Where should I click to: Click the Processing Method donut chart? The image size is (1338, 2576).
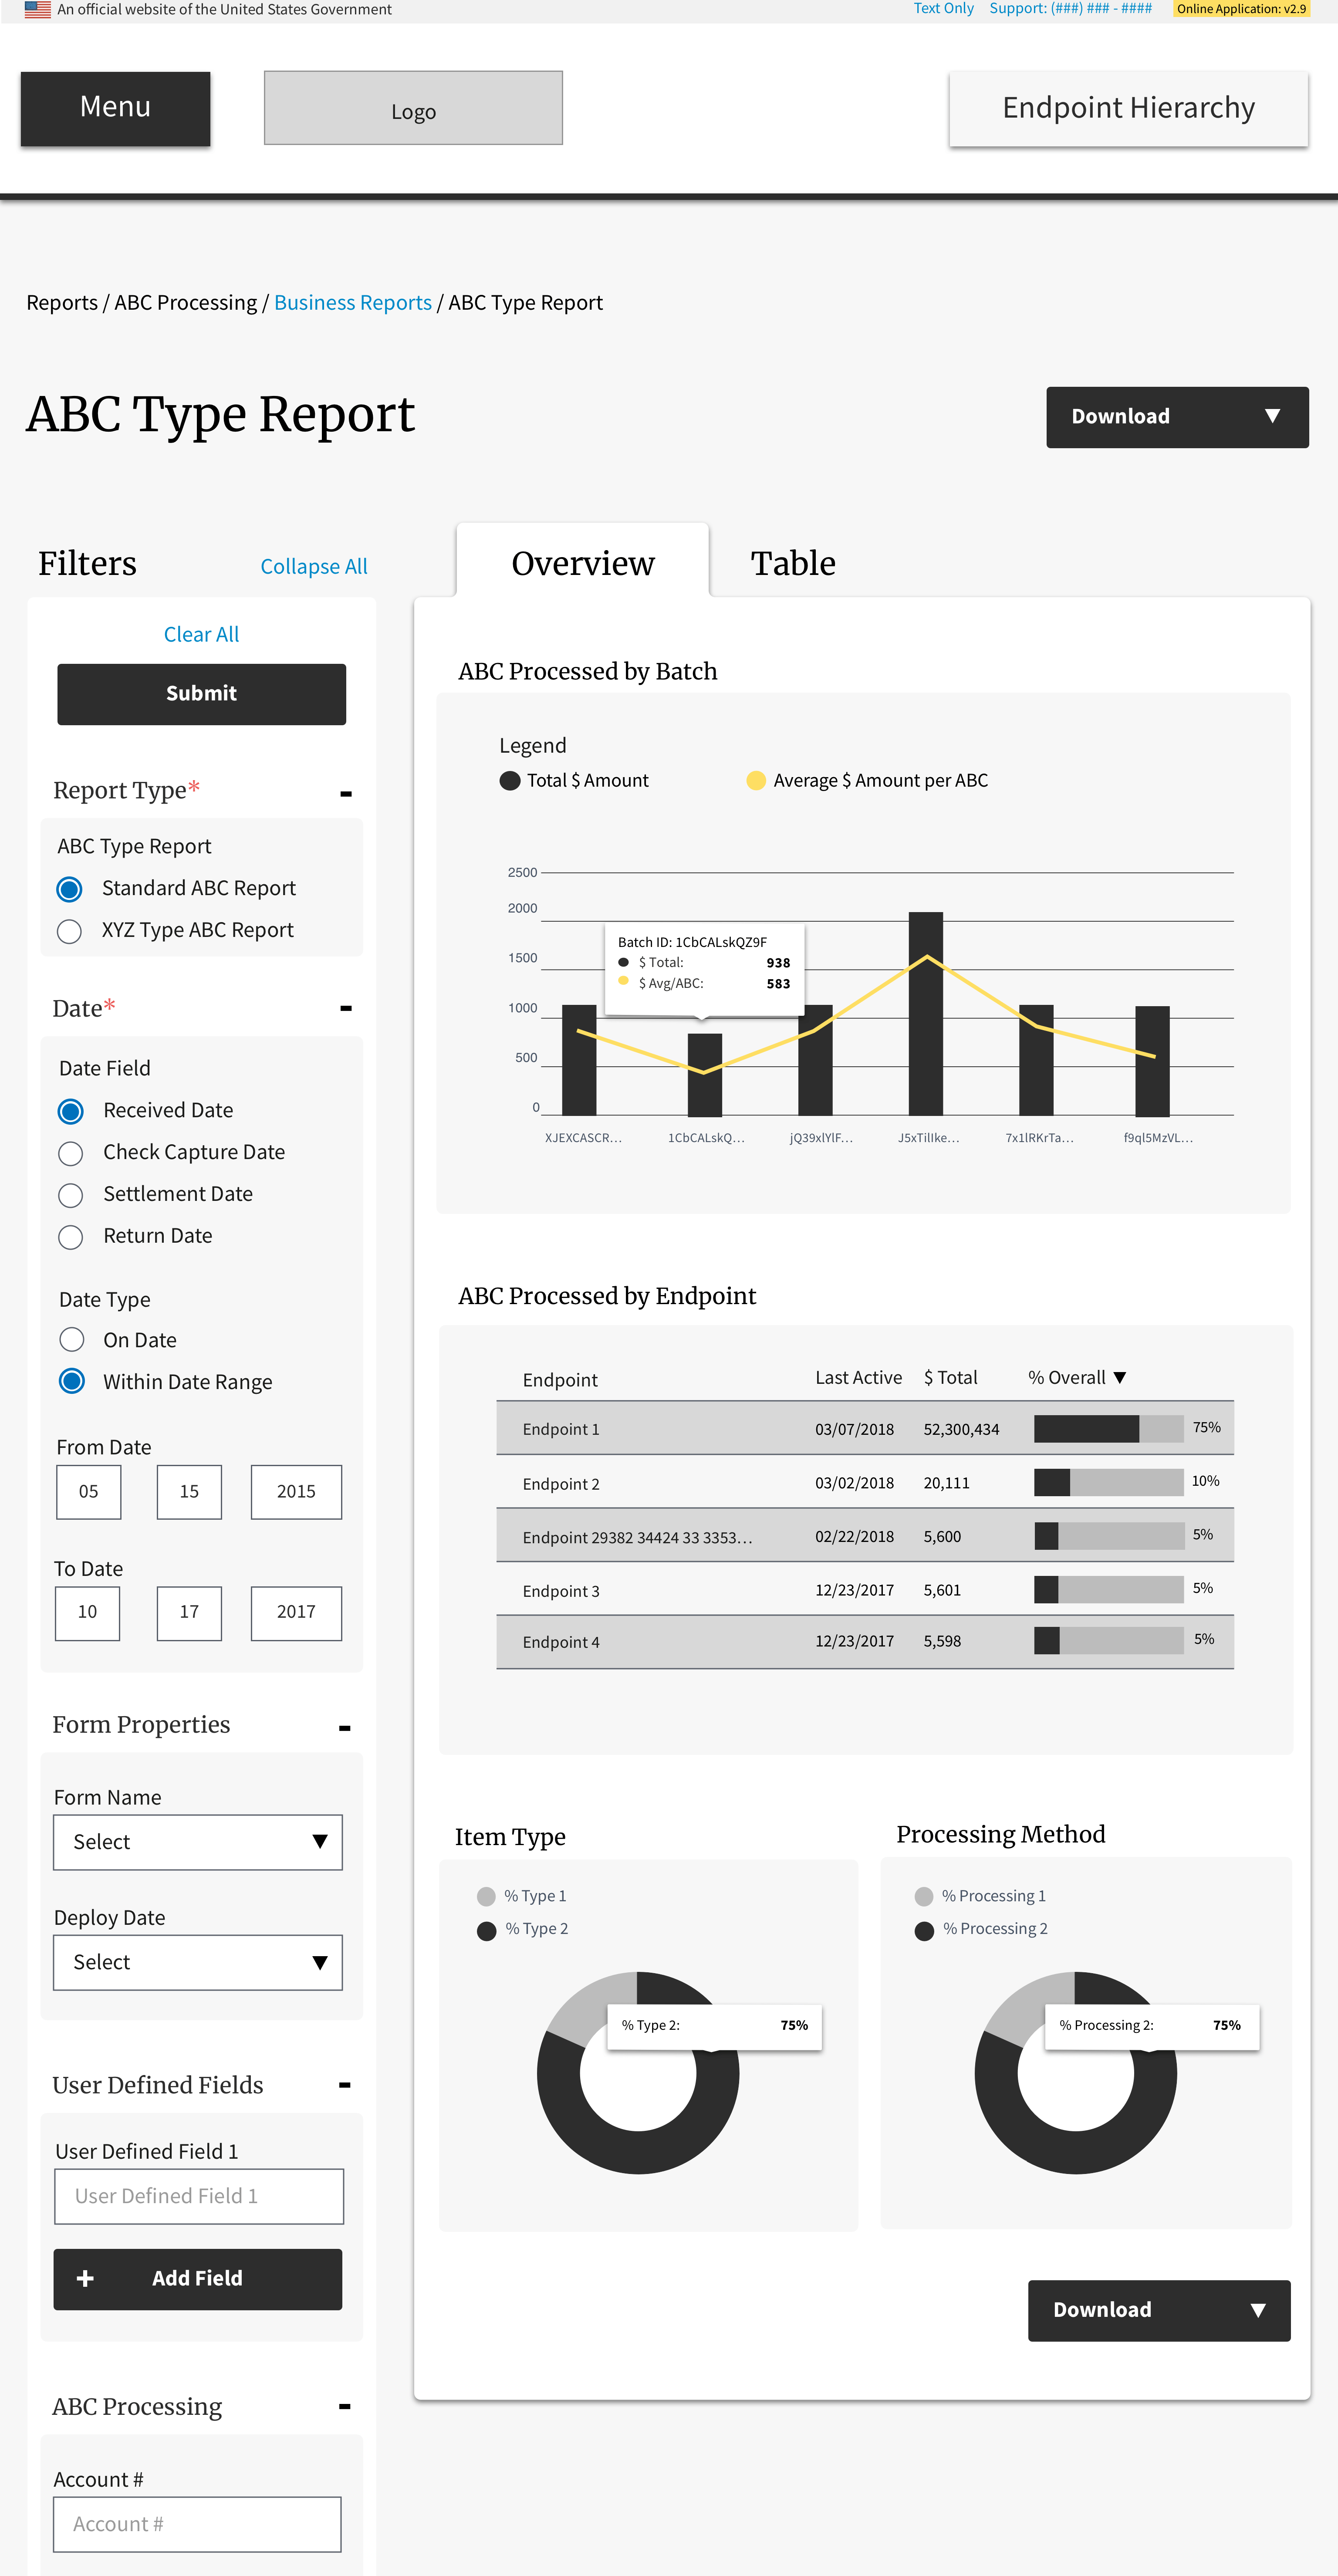tap(1076, 2073)
